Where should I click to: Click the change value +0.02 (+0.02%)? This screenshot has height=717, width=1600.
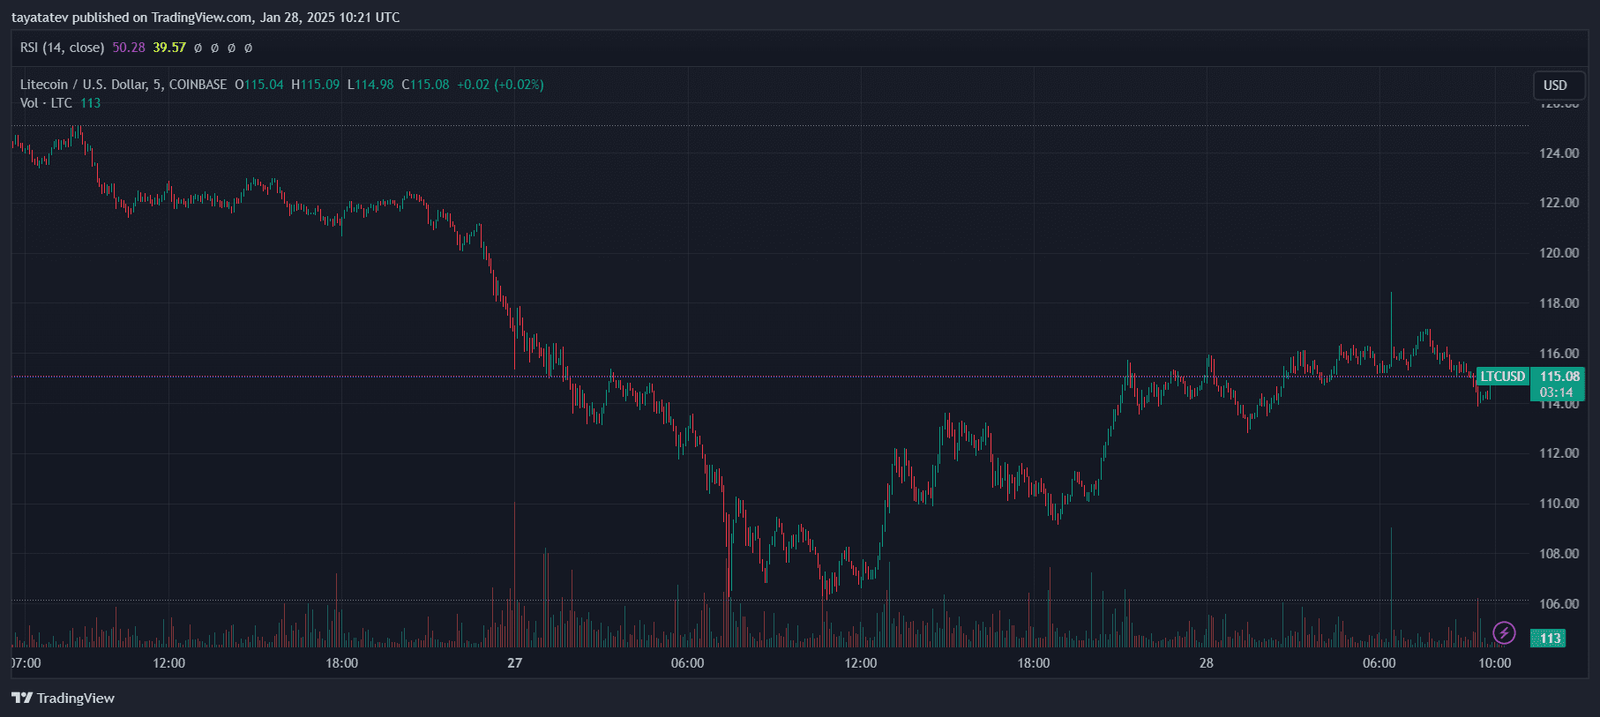pyautogui.click(x=501, y=85)
